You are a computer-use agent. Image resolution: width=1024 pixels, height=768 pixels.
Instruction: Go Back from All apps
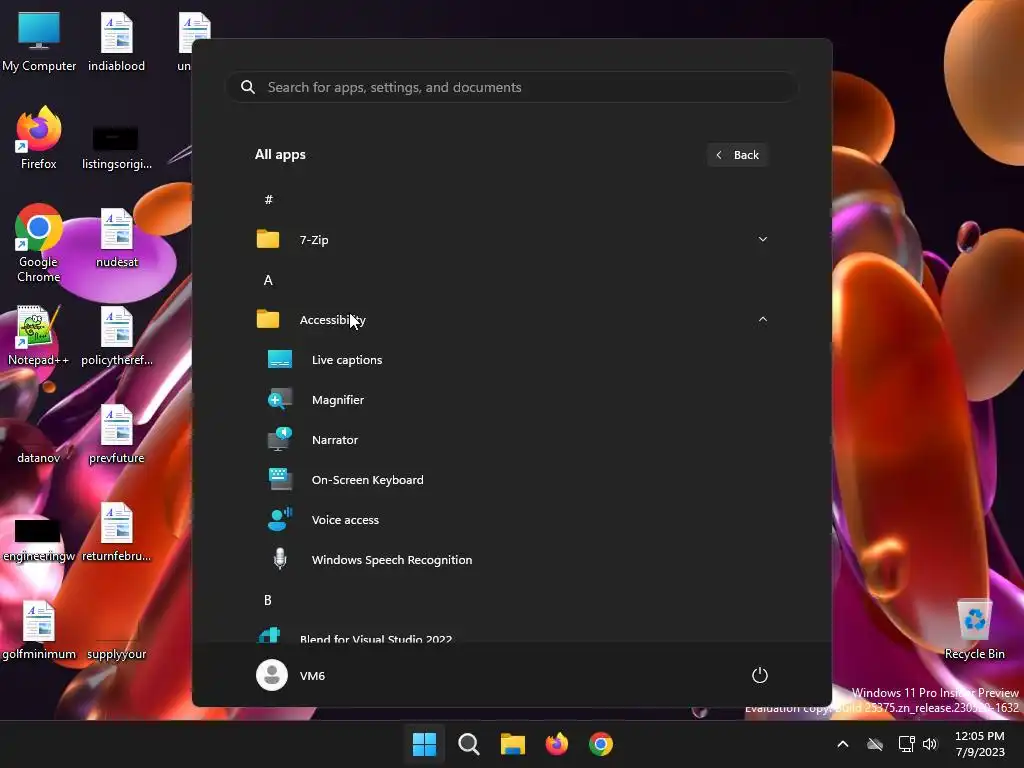click(x=738, y=155)
